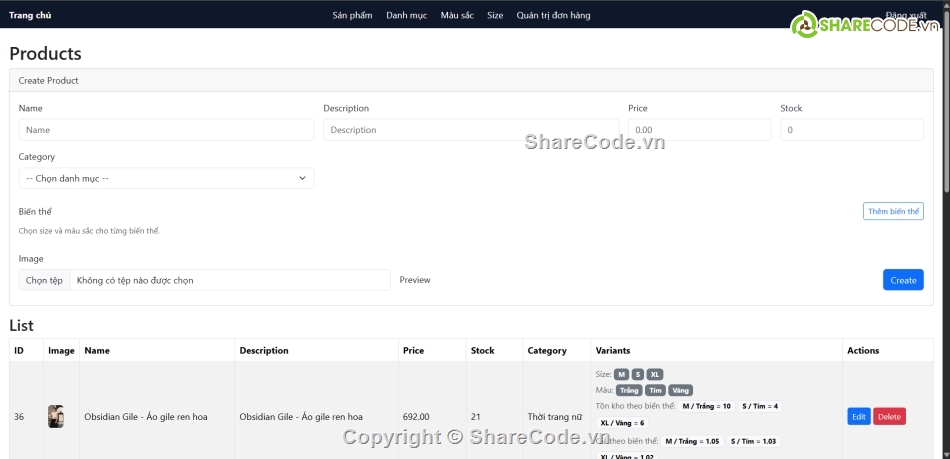
Task: Click the Create Product card header
Action: 471,81
